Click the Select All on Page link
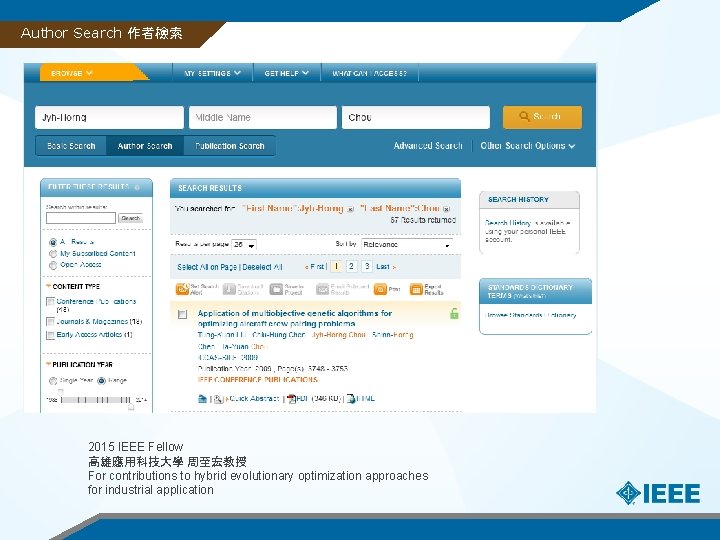720x540 pixels. tap(207, 267)
